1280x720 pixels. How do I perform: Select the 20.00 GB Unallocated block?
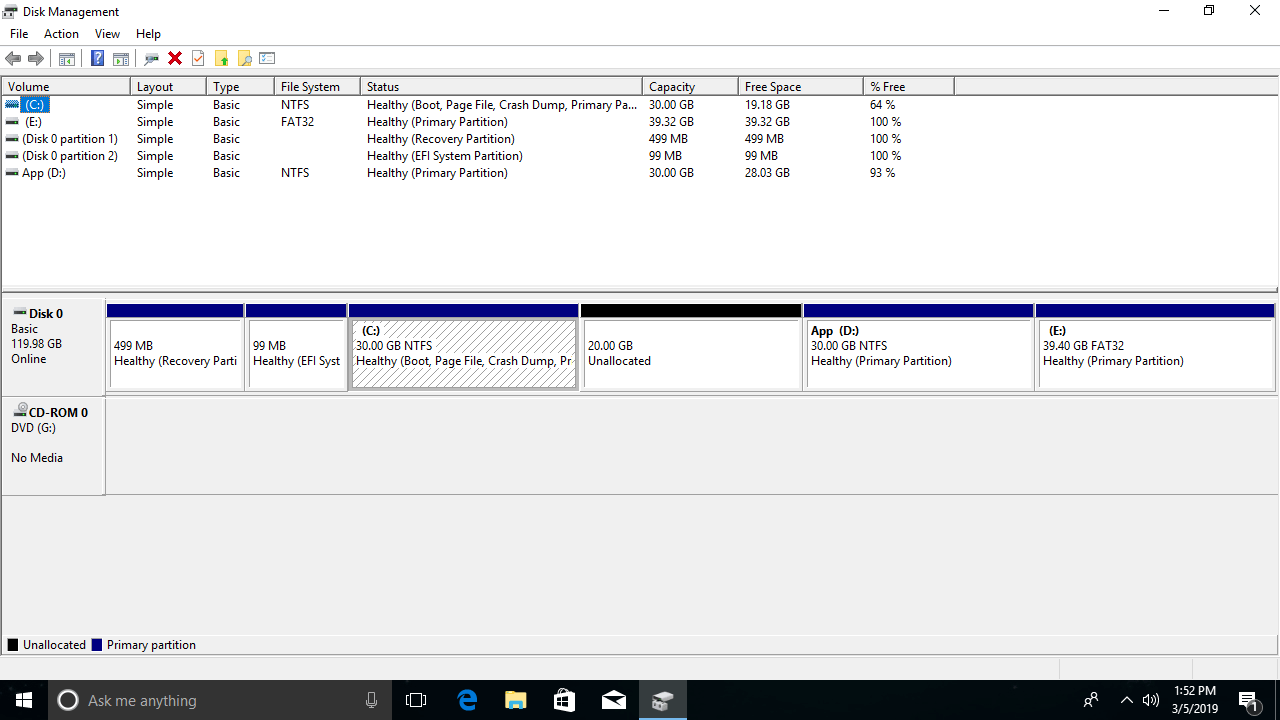[x=691, y=353]
